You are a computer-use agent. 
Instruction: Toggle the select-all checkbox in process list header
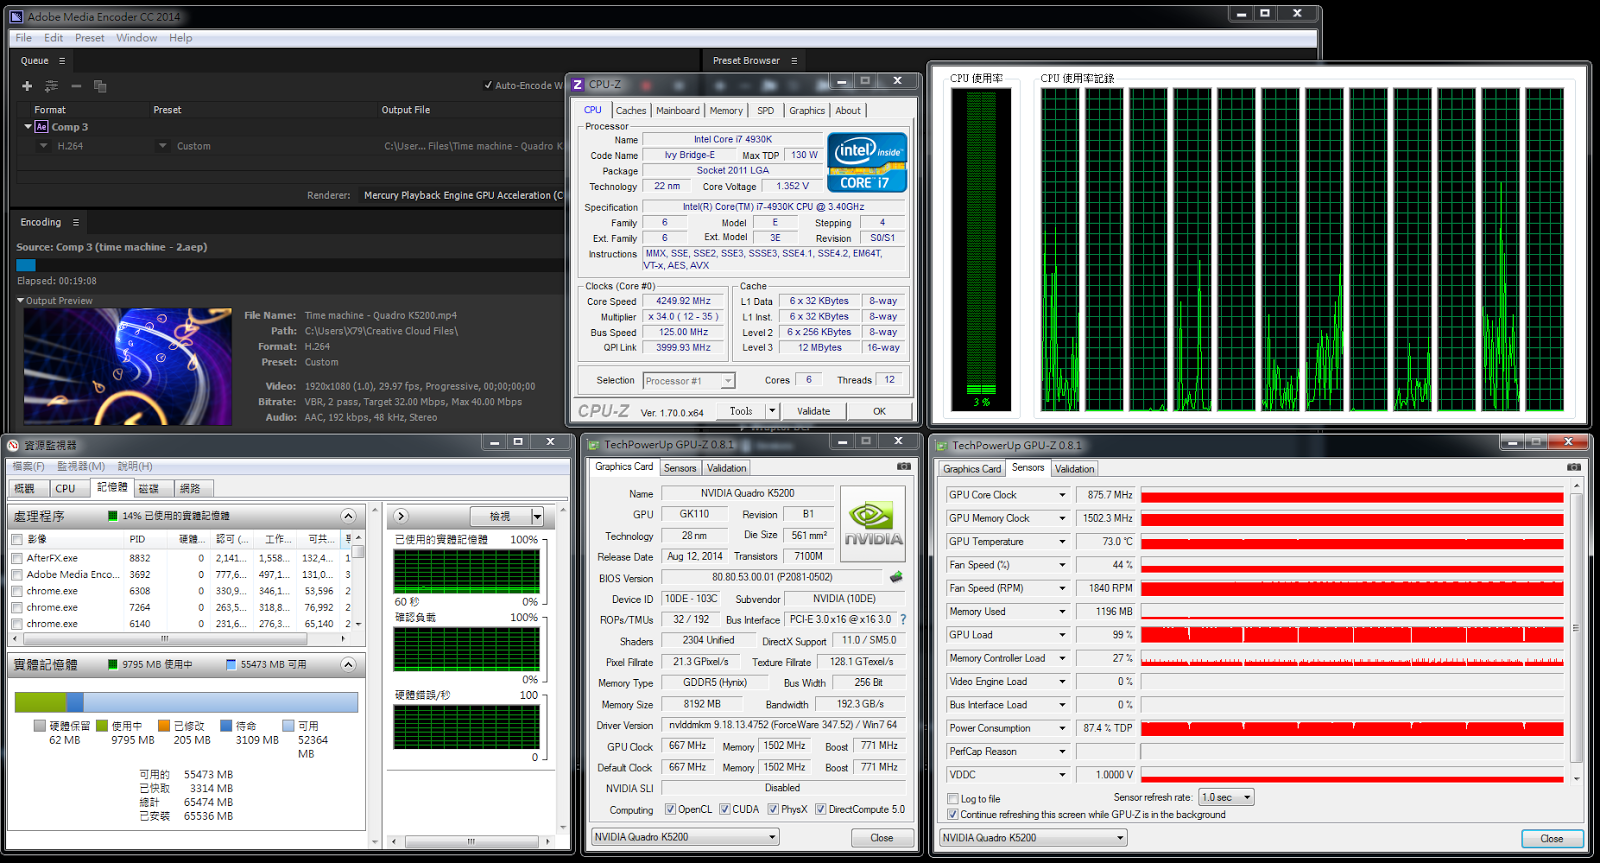[17, 539]
